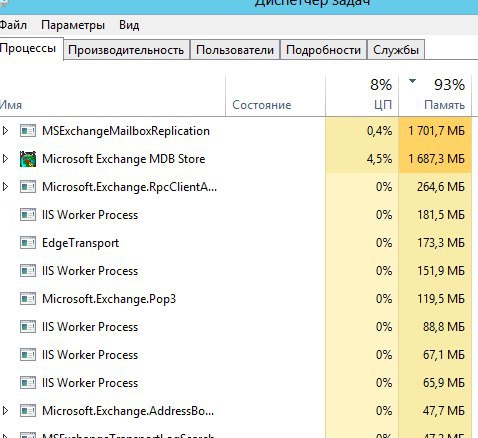Expand the Microsoft.Exchange.RpcClientA... group
Image resolution: width=478 pixels, height=438 pixels.
5,187
